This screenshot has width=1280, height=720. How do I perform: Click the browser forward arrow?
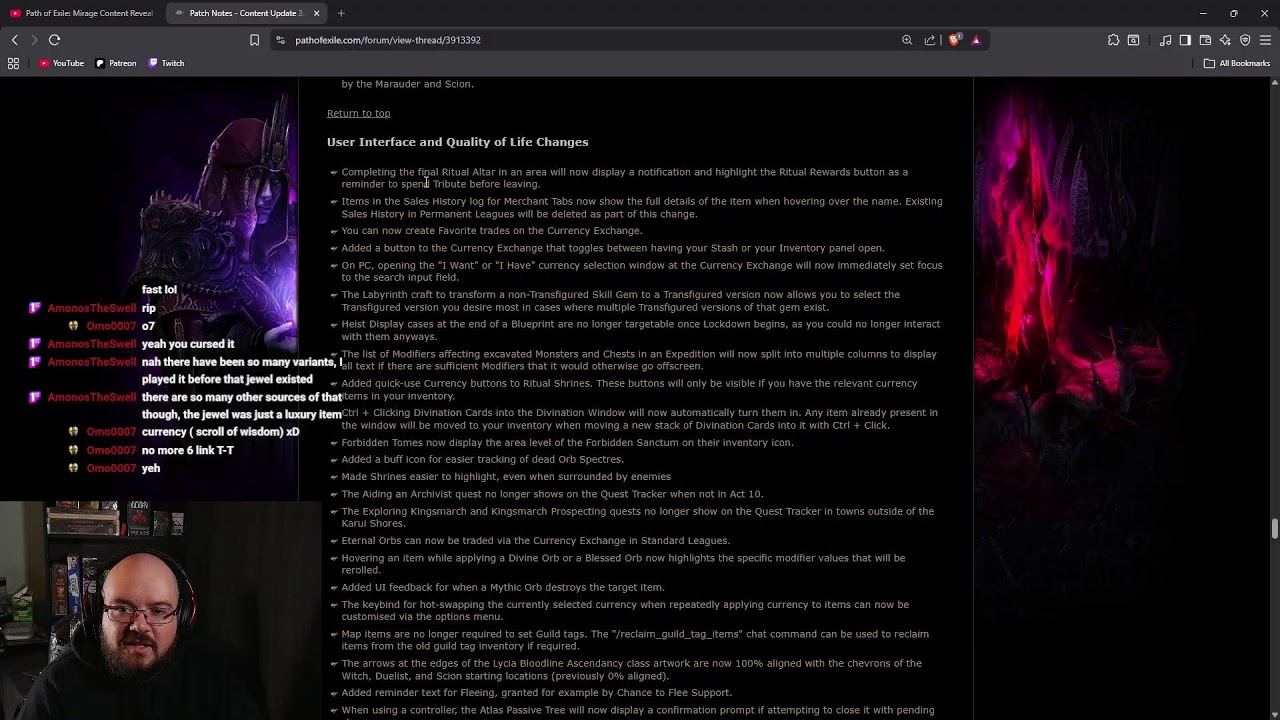(x=34, y=40)
